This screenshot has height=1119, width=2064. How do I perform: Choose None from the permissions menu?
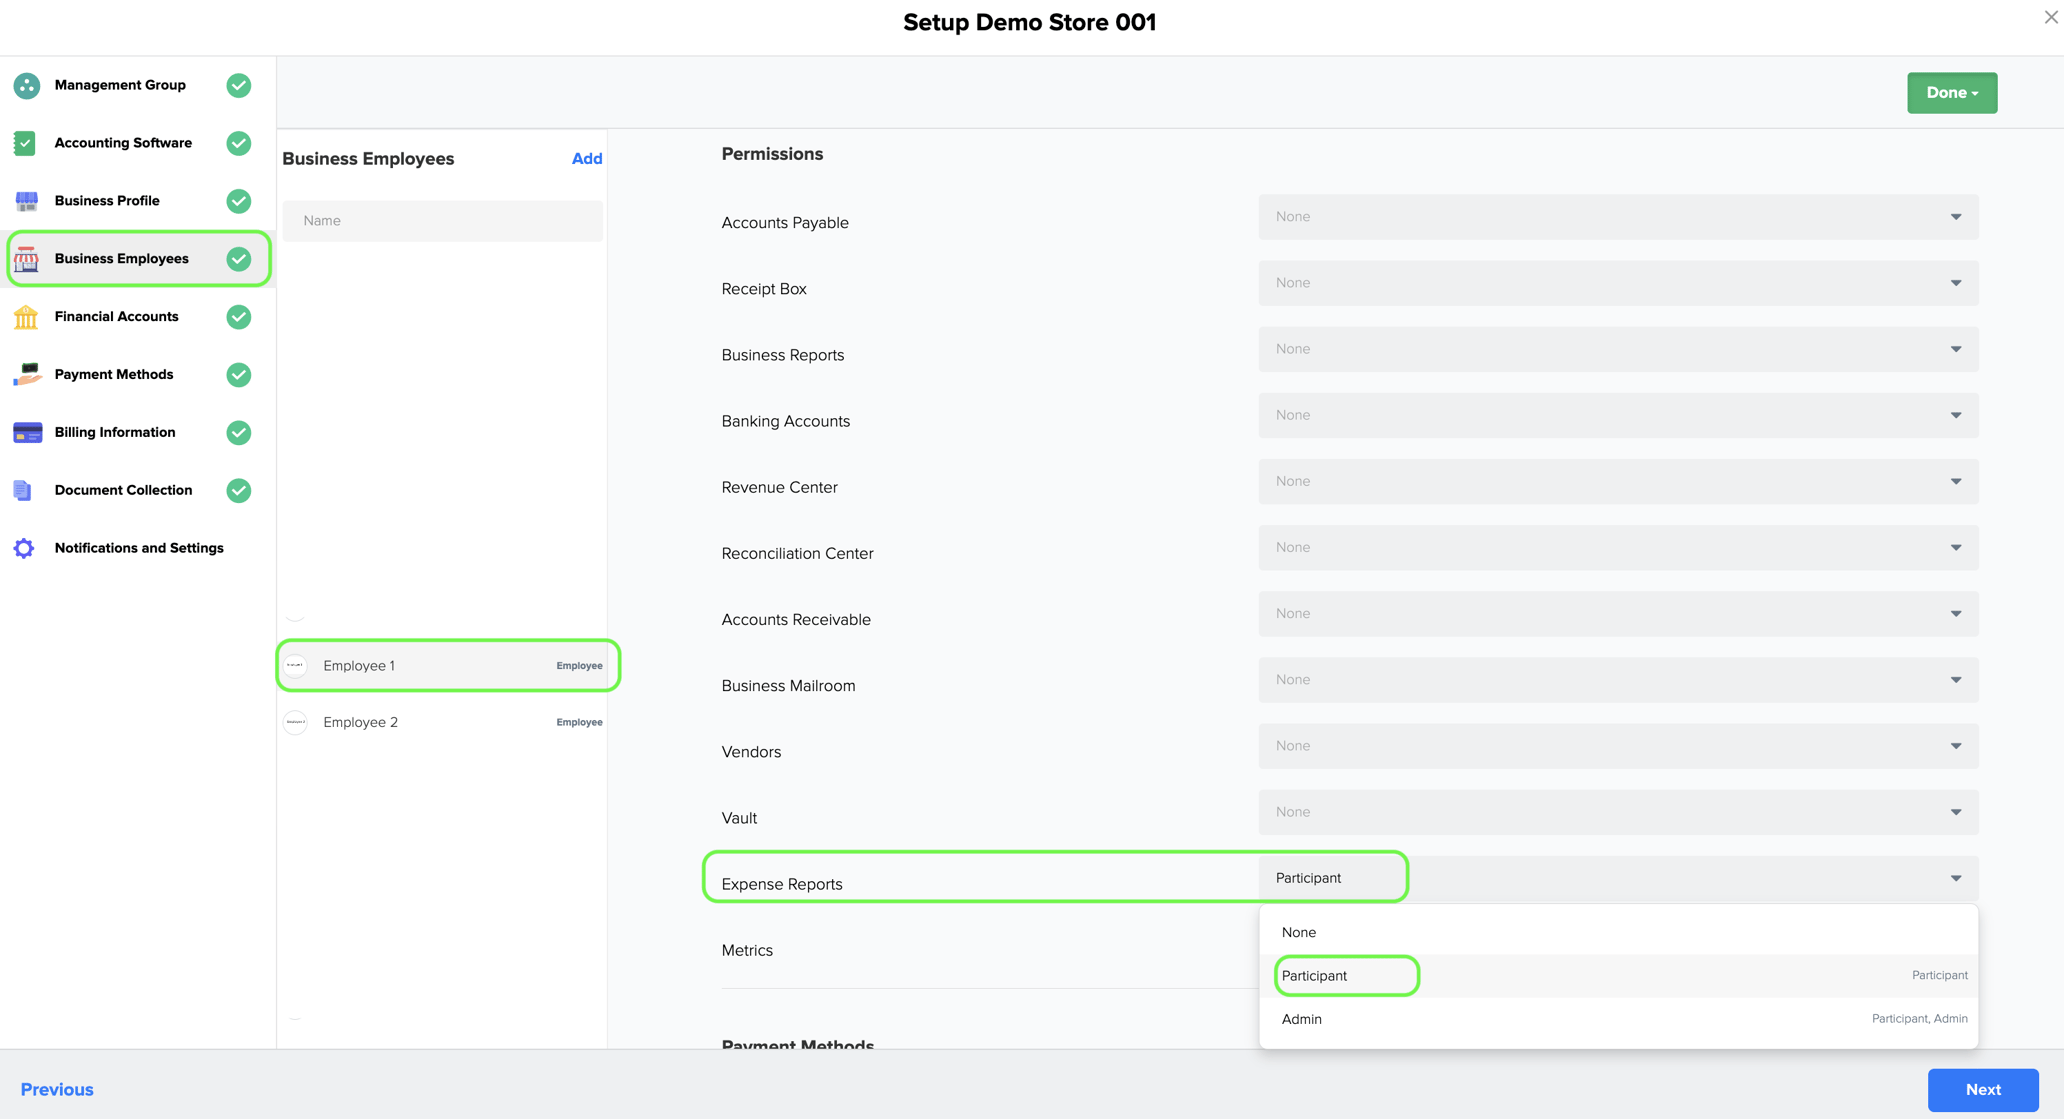pos(1298,932)
